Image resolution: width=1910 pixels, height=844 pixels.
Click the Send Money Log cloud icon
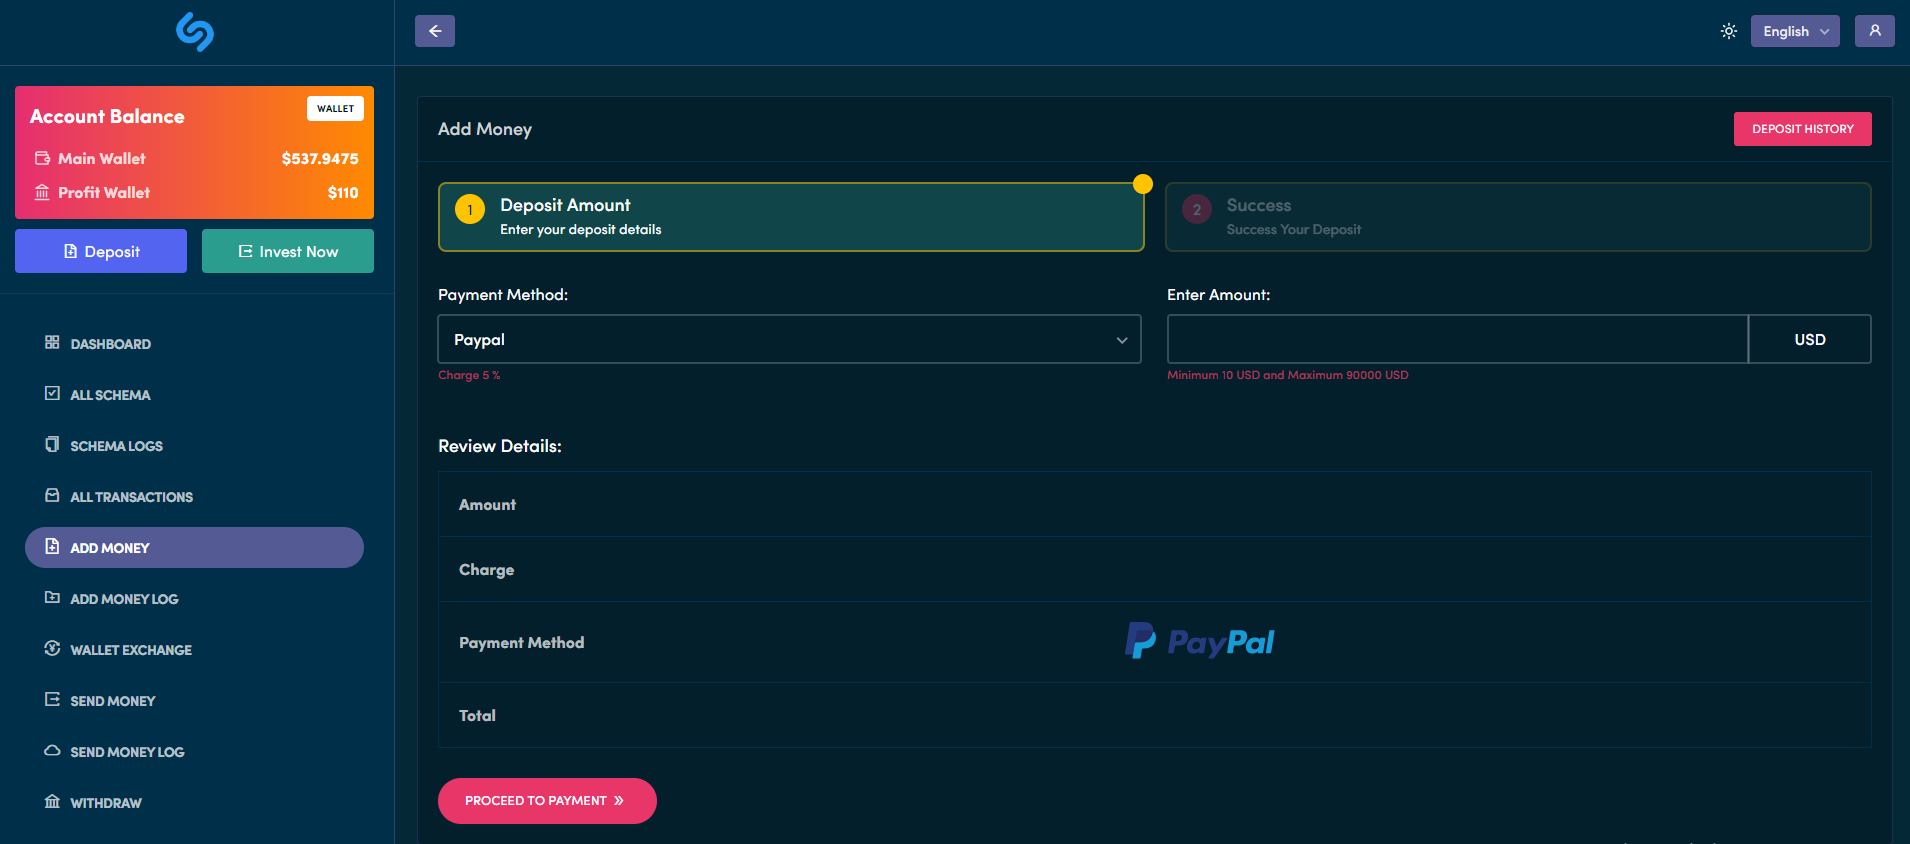(52, 751)
